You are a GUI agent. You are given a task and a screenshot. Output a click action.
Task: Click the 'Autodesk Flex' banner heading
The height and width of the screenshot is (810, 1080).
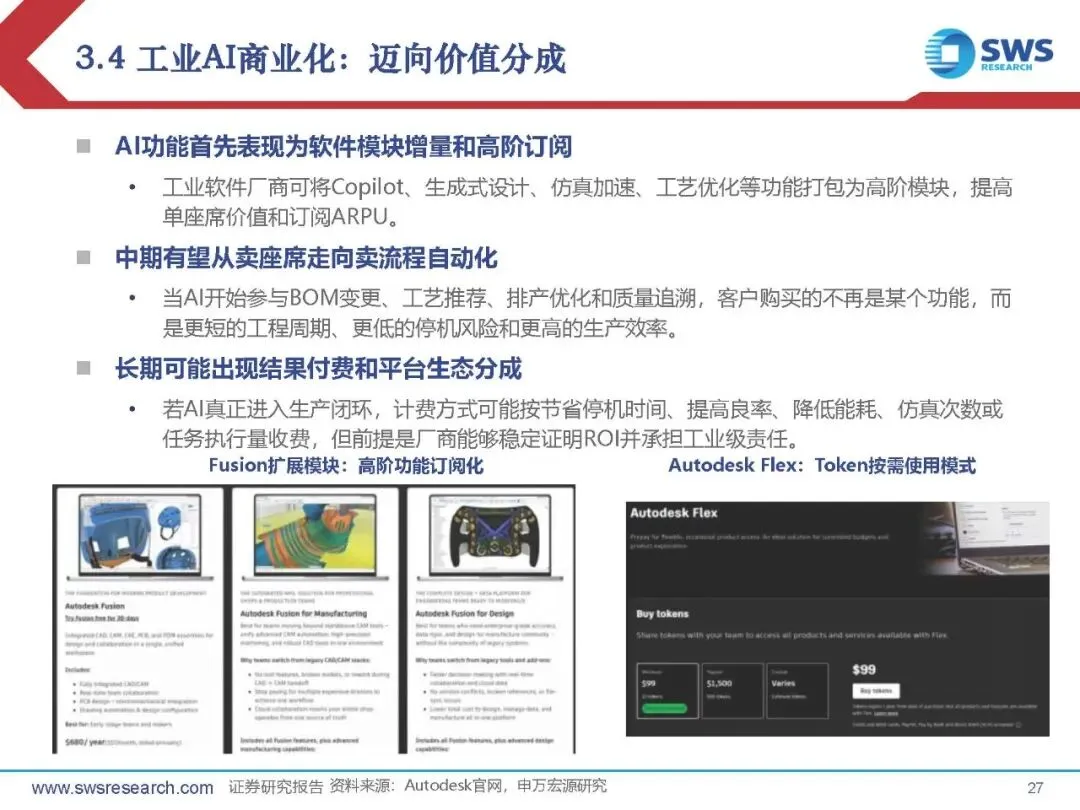(x=674, y=513)
